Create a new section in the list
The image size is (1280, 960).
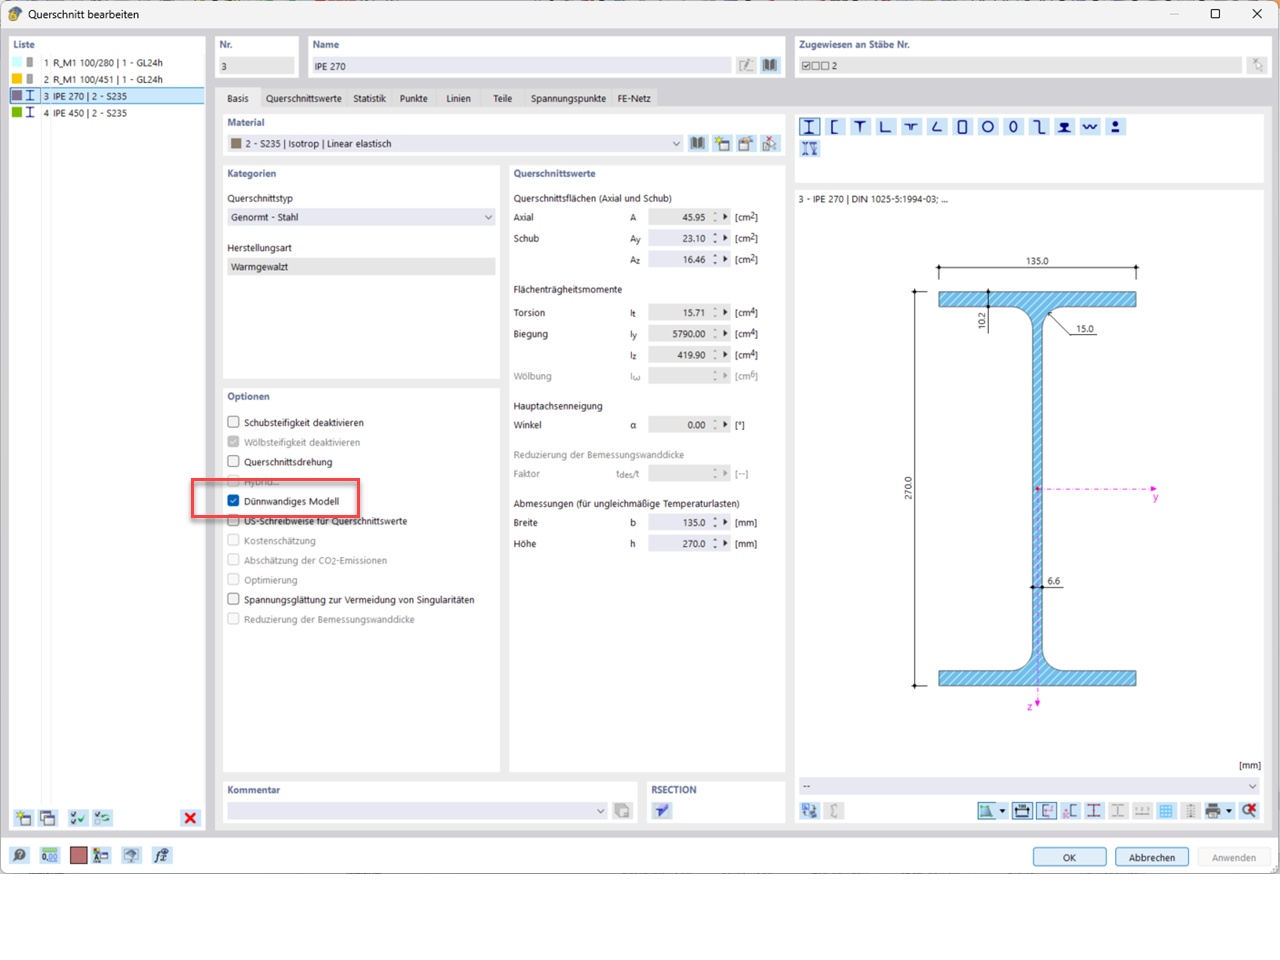pyautogui.click(x=23, y=818)
